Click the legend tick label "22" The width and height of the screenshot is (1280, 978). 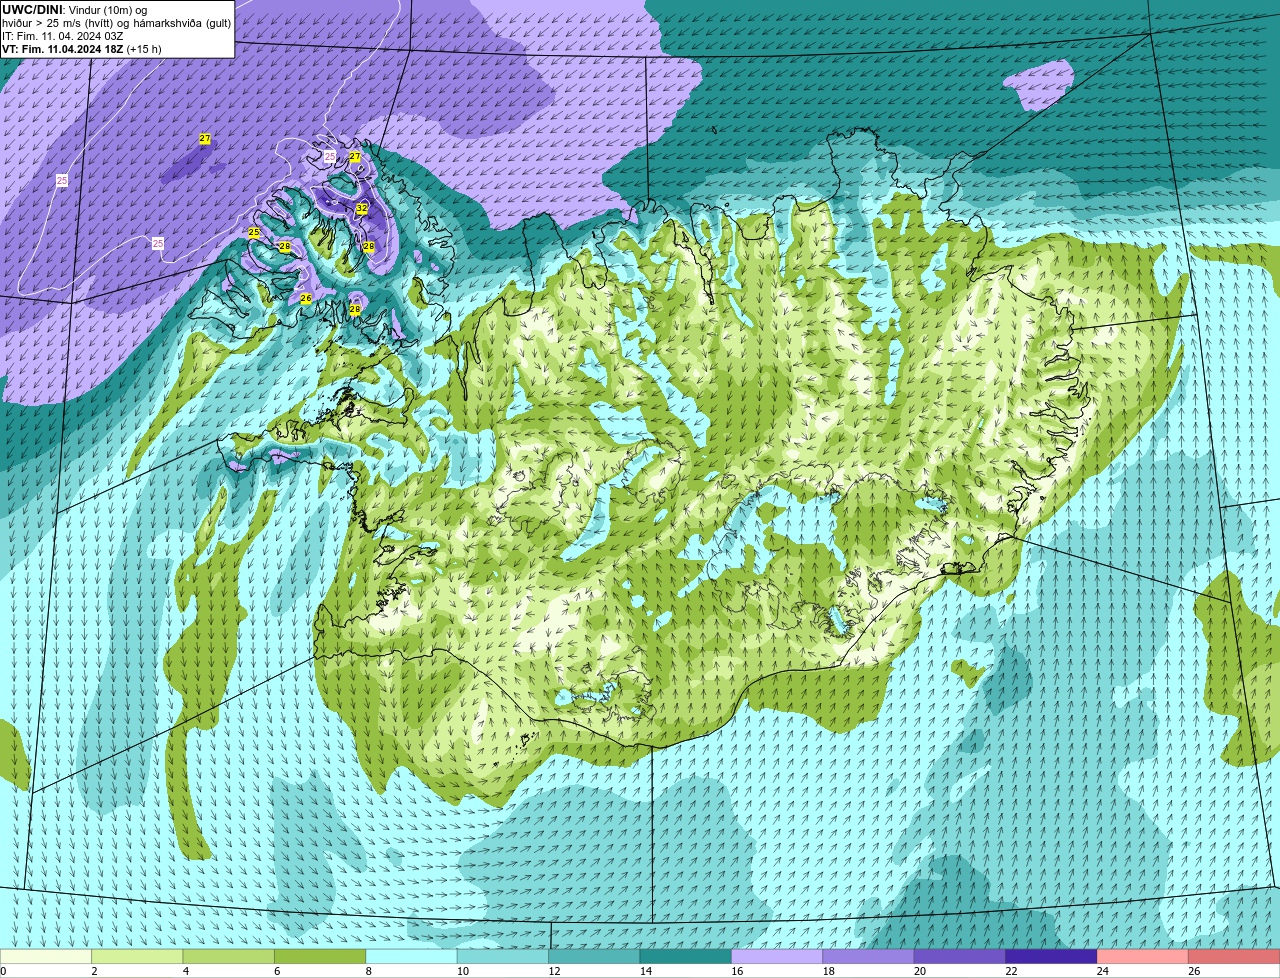[x=1011, y=971]
